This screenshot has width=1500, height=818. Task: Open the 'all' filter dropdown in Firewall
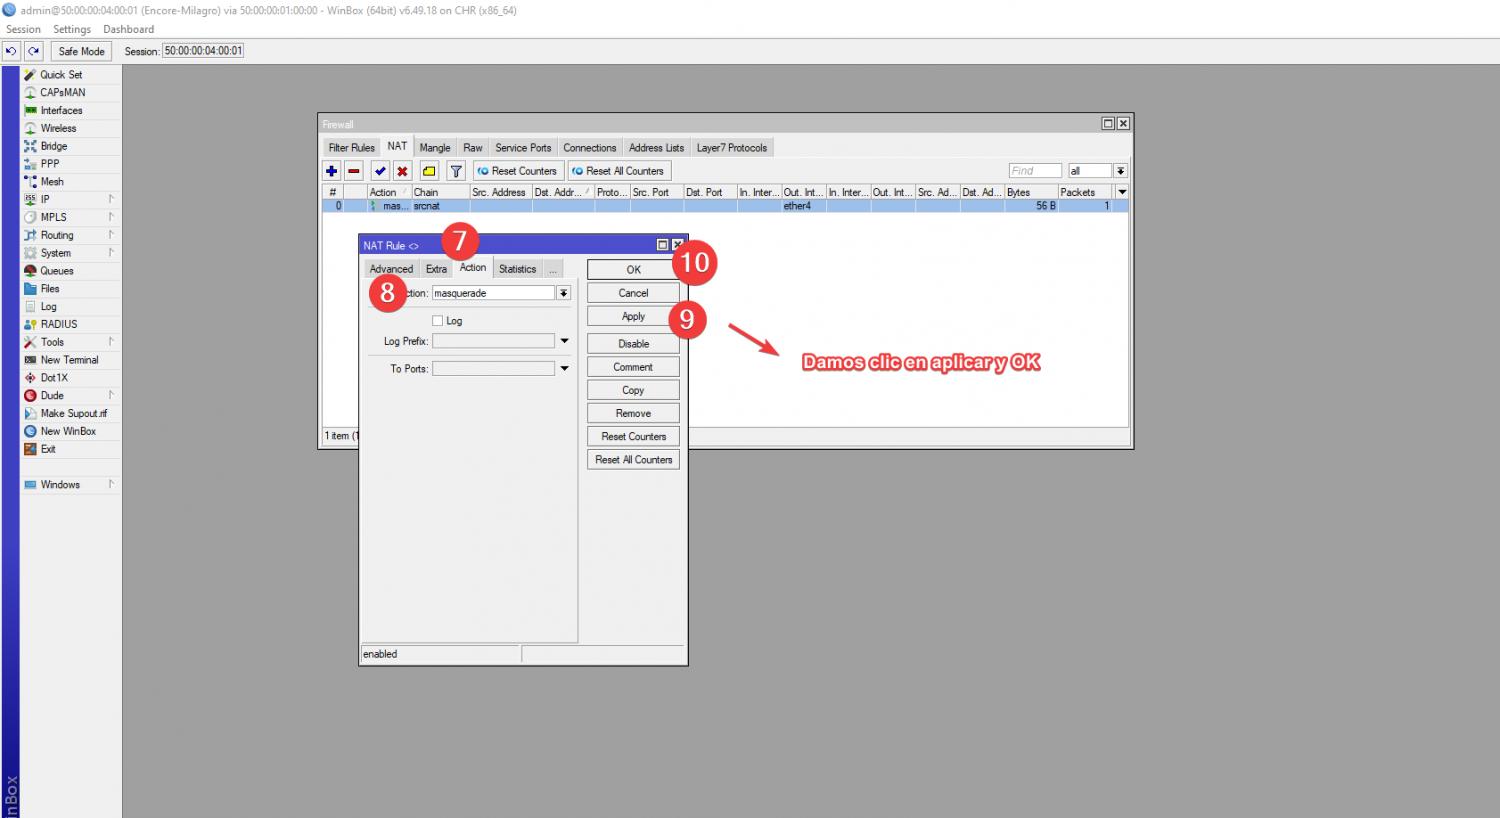click(1121, 171)
